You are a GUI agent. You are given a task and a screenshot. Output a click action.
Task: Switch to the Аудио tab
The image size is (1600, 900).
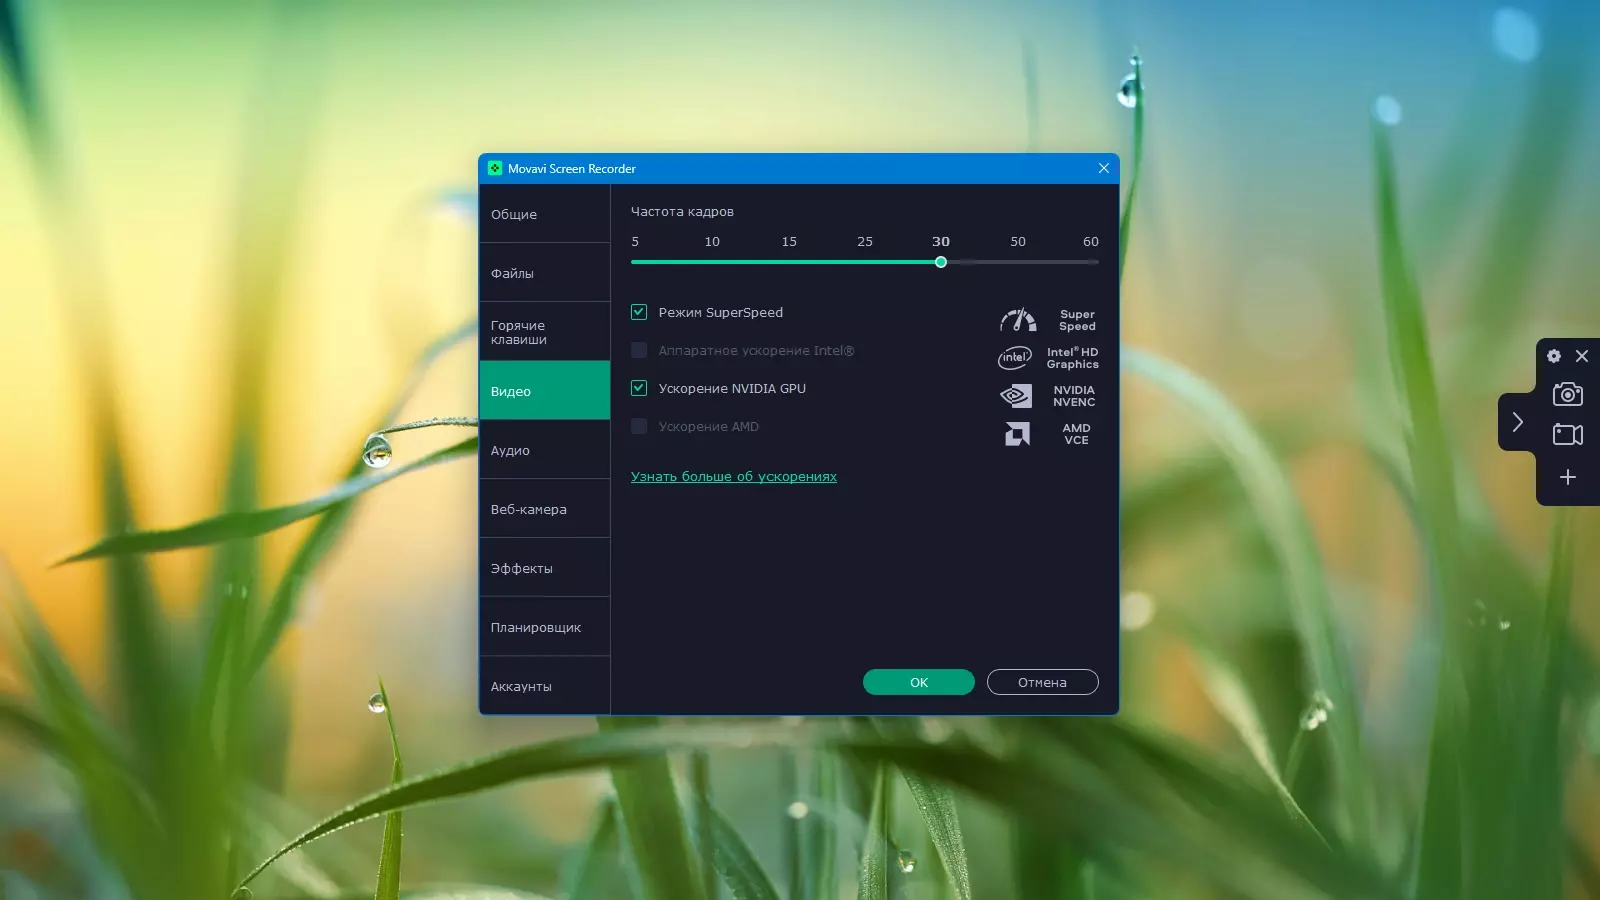[x=545, y=450]
